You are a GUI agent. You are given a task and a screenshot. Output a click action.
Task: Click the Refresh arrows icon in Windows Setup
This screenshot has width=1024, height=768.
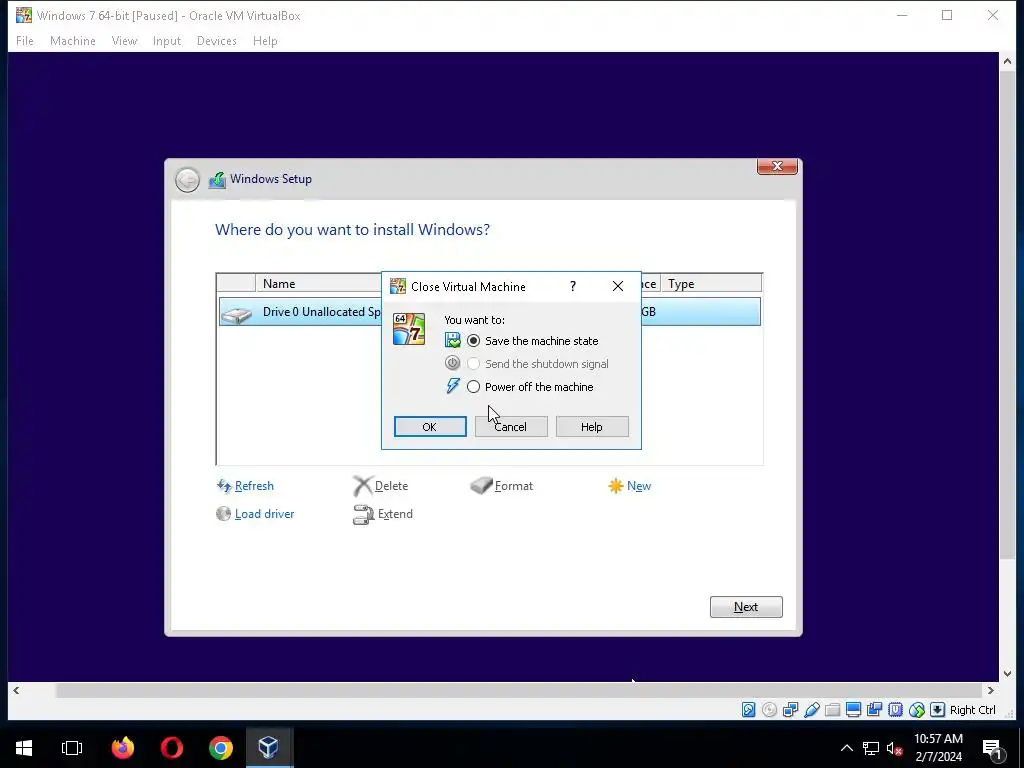click(224, 486)
